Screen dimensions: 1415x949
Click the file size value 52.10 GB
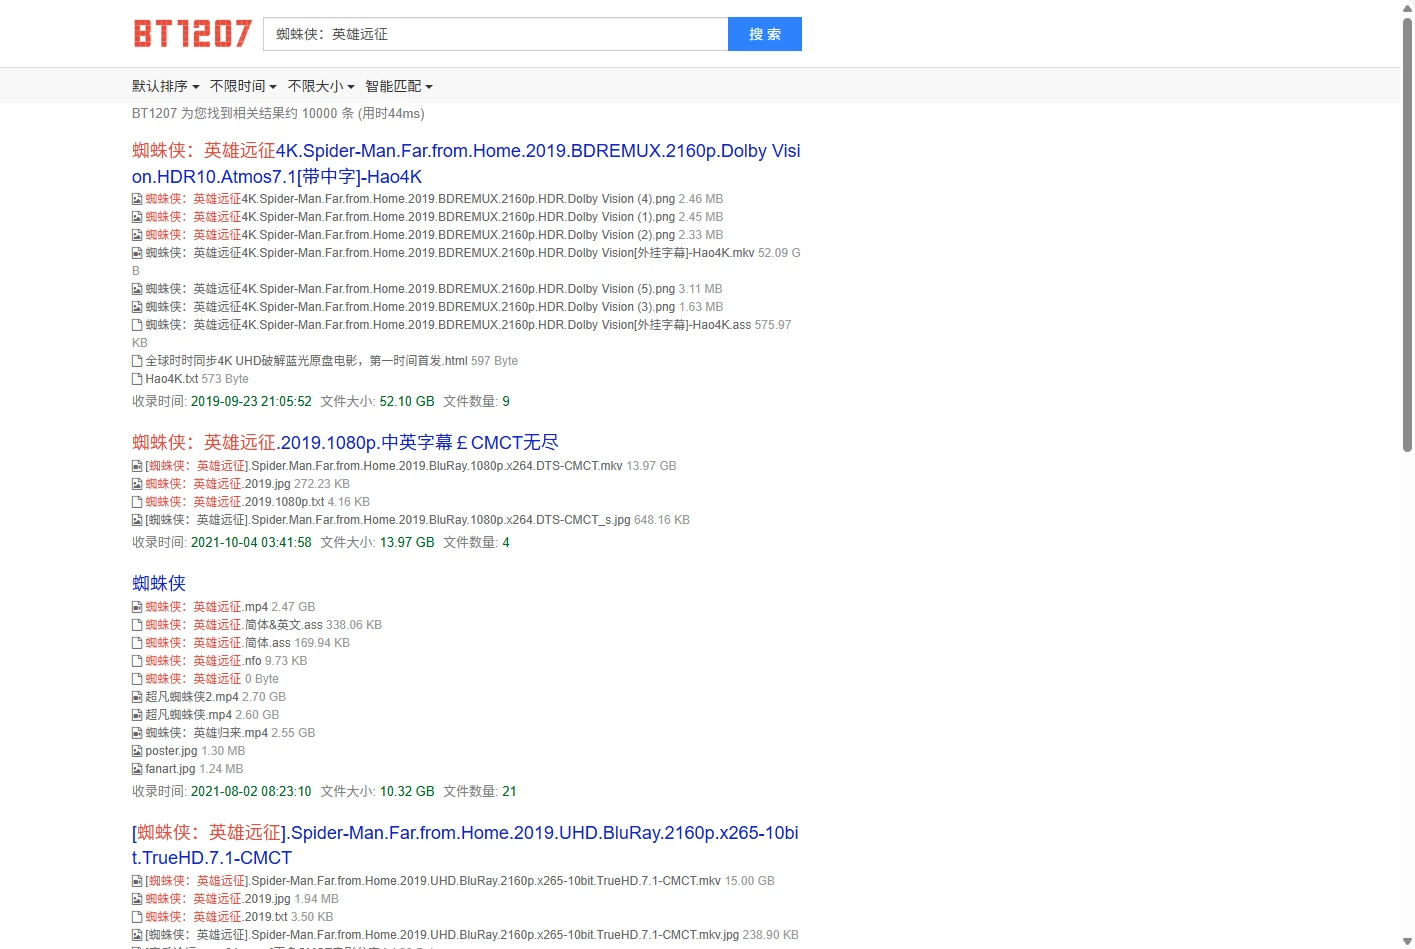(407, 401)
